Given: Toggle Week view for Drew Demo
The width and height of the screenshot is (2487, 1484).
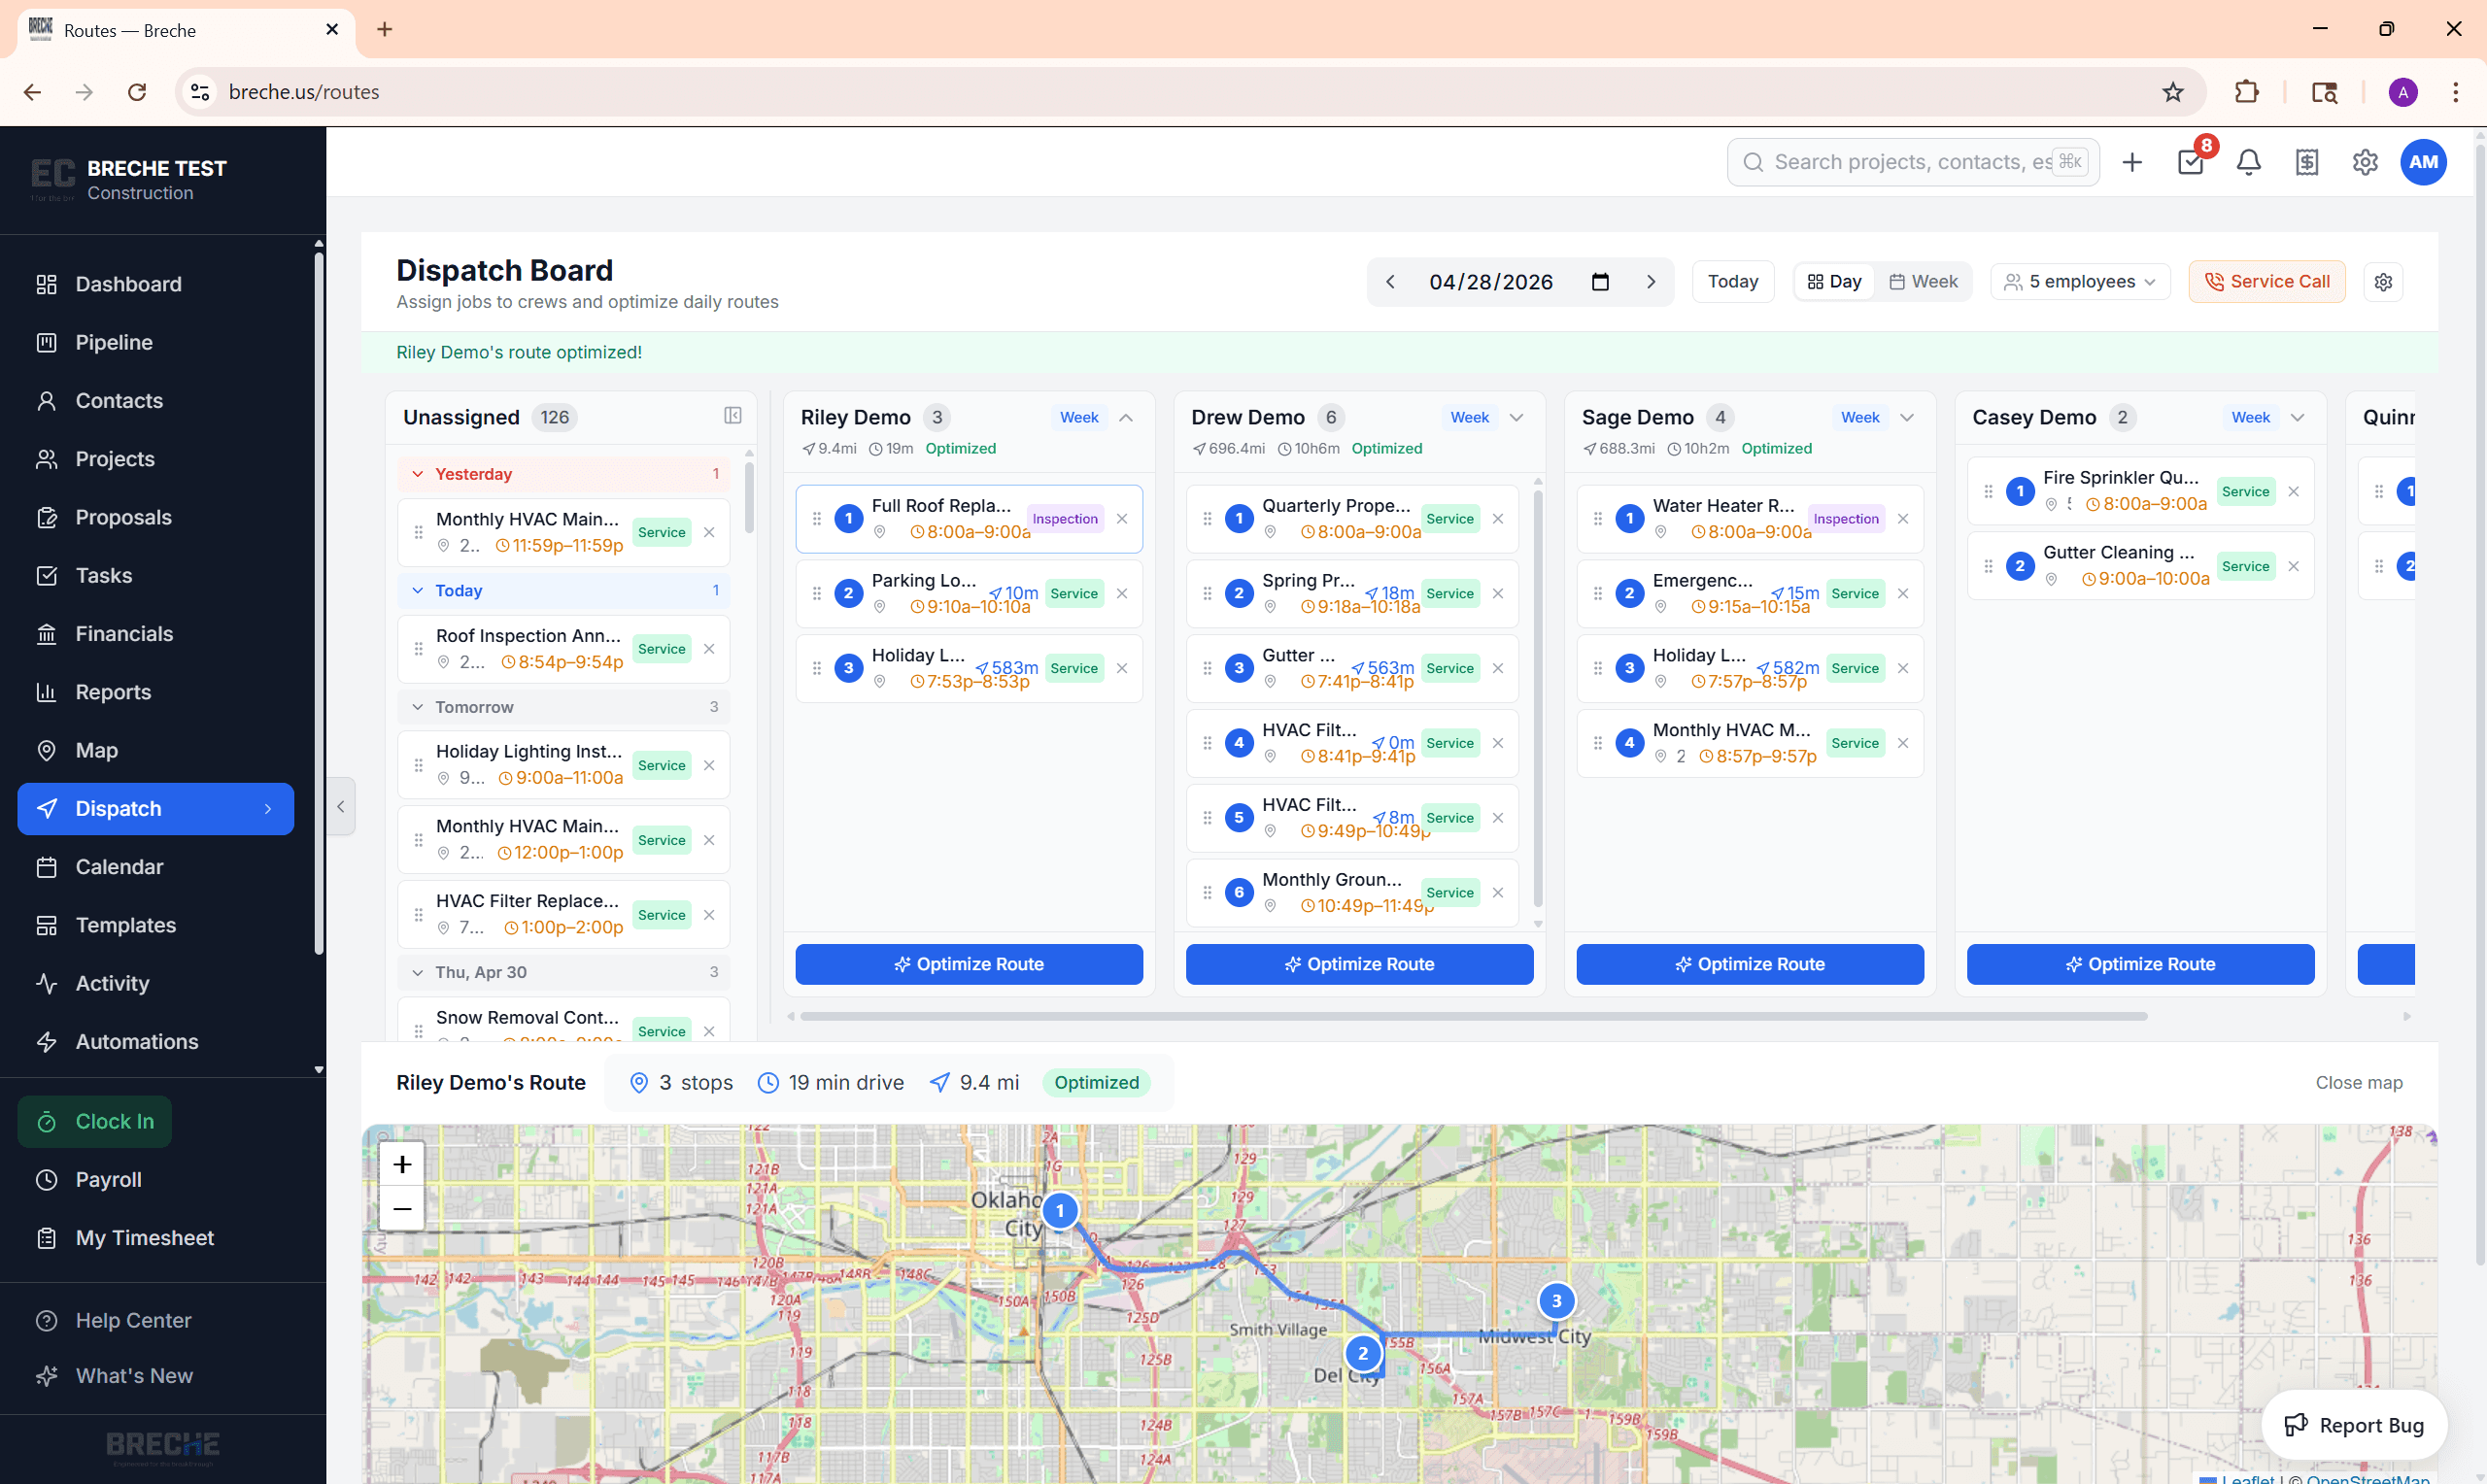Looking at the screenshot, I should coord(1470,418).
